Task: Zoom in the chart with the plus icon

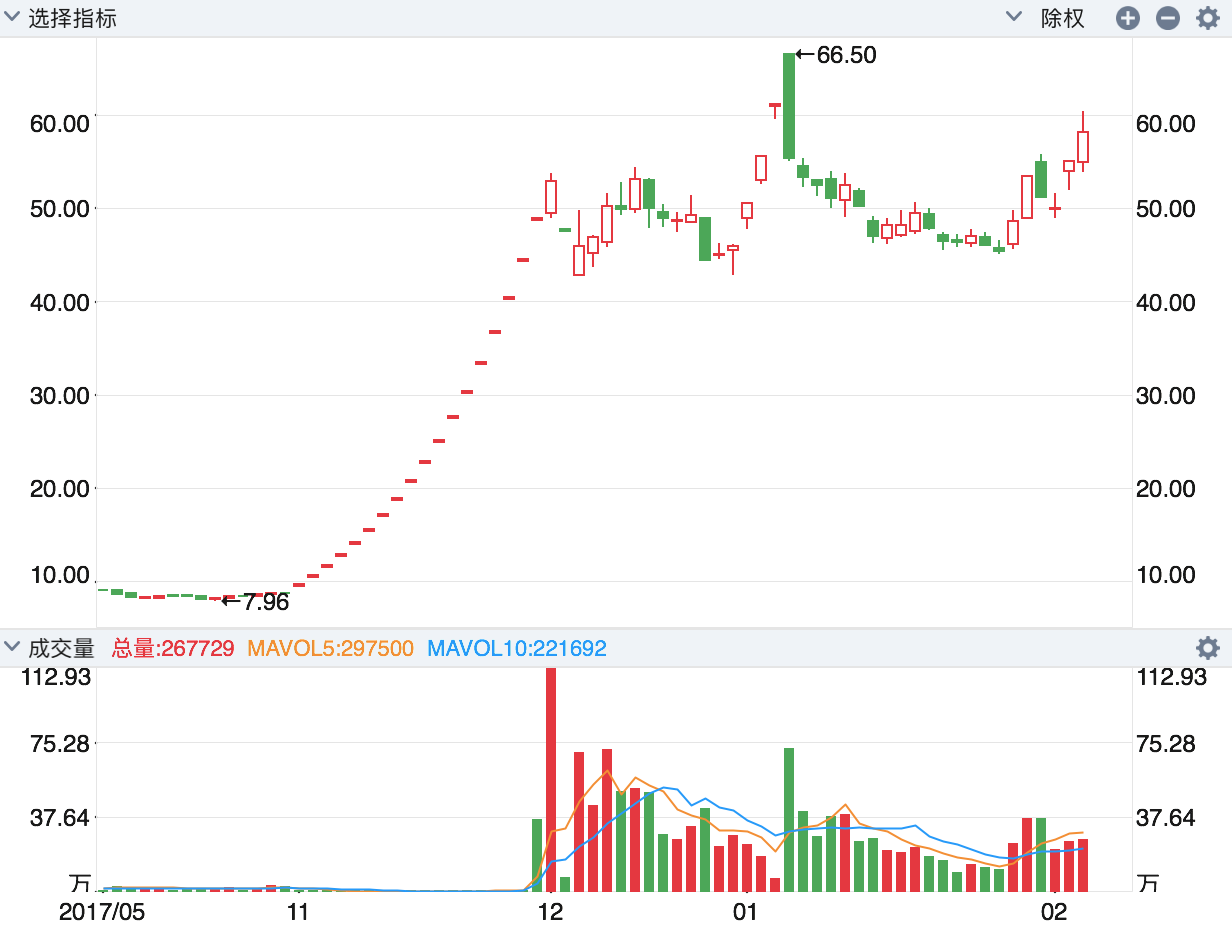Action: click(1128, 18)
